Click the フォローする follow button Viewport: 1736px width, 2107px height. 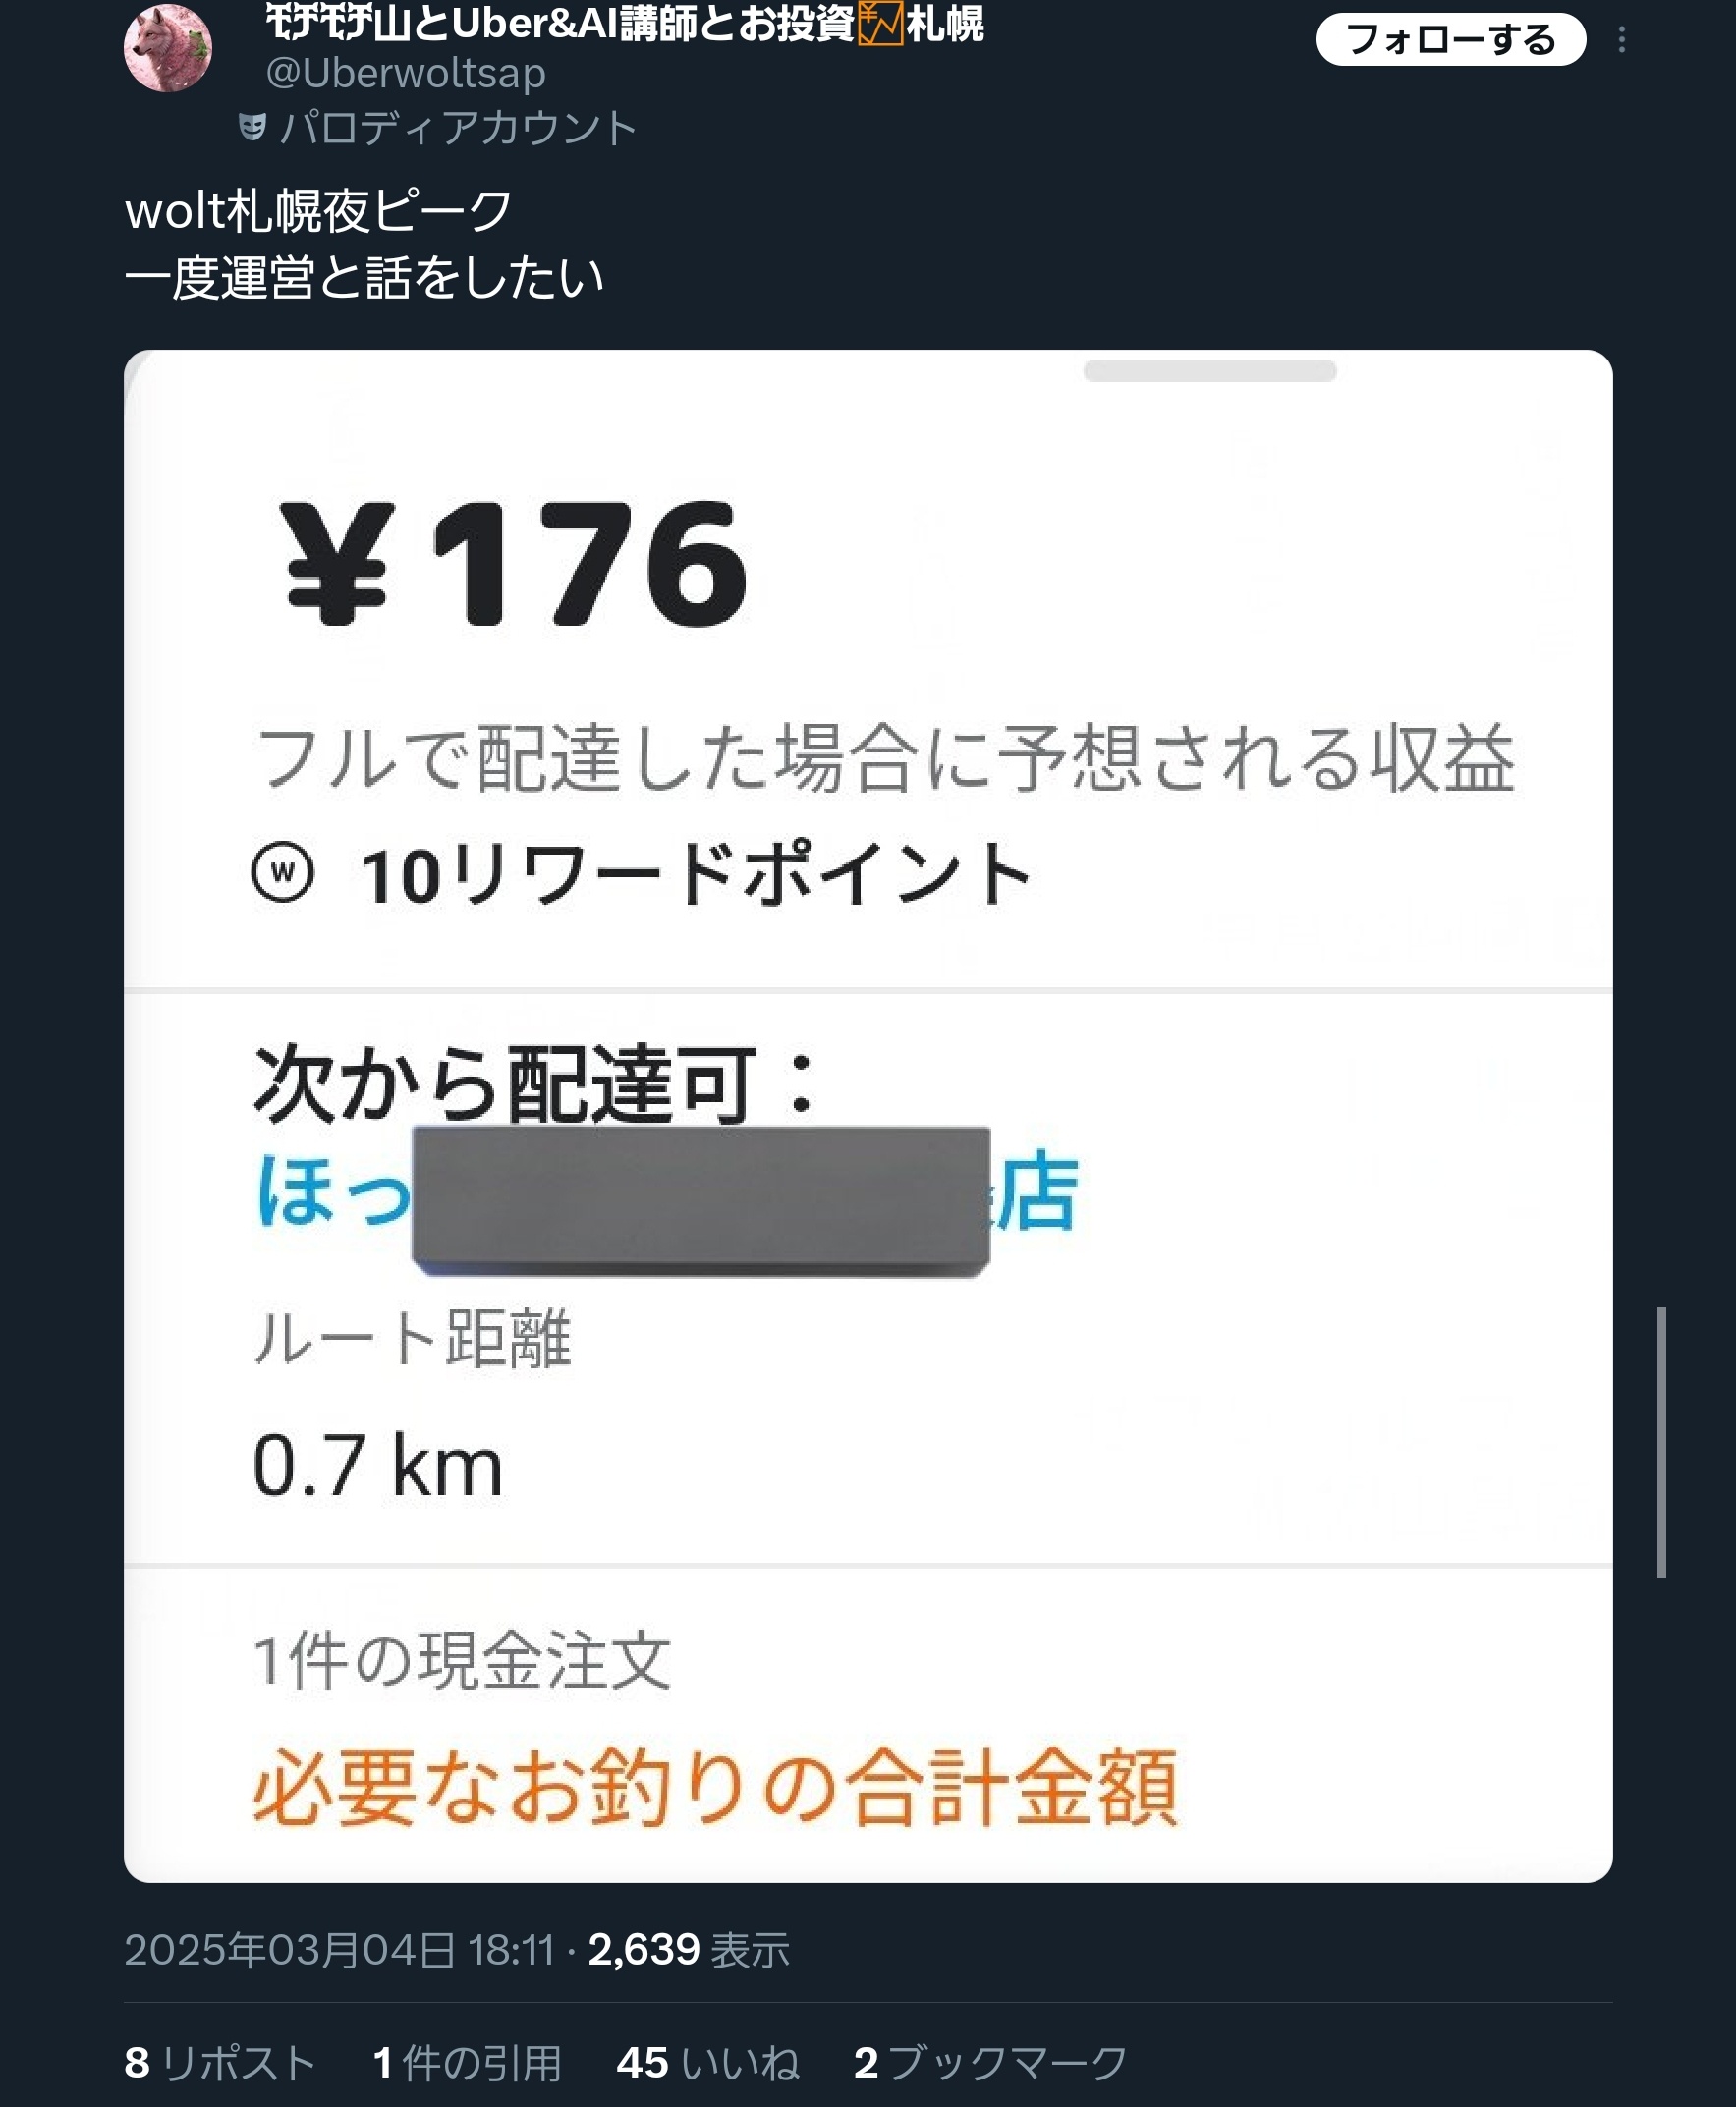1450,39
